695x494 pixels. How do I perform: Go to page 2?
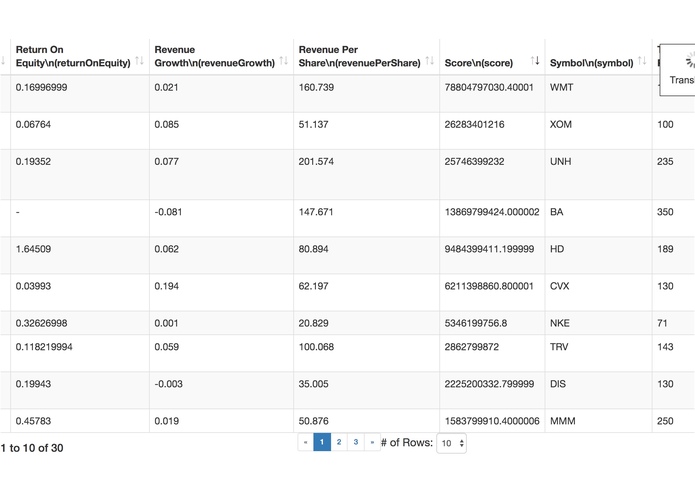point(339,442)
